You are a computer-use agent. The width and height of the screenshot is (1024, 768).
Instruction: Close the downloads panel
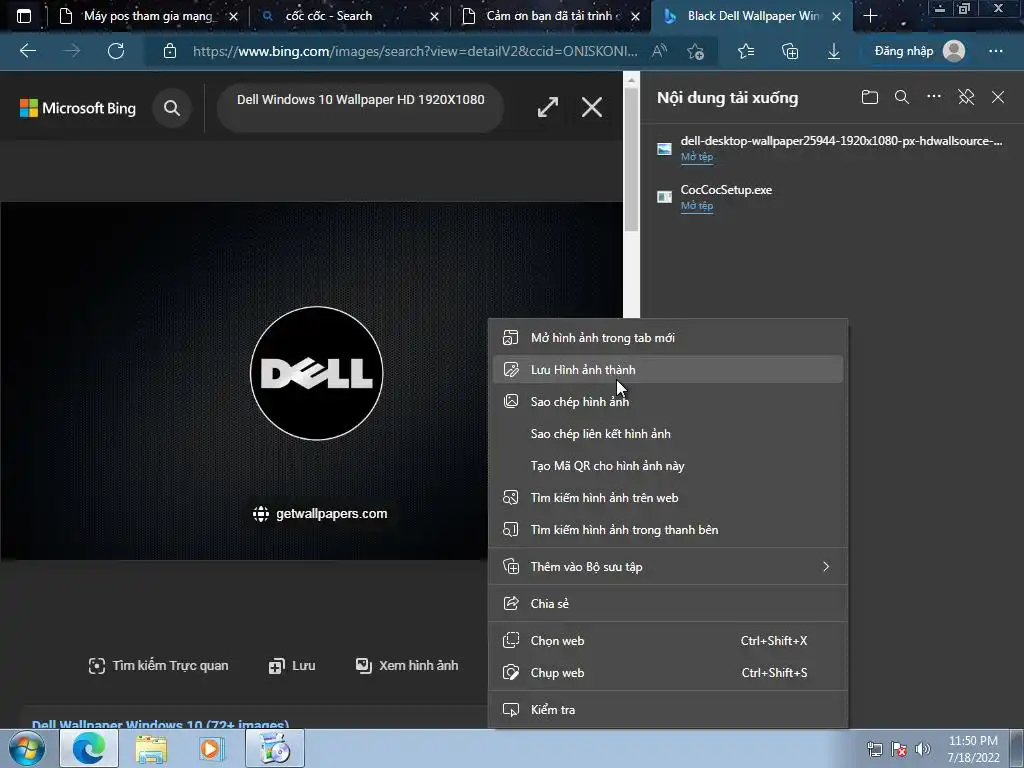998,97
